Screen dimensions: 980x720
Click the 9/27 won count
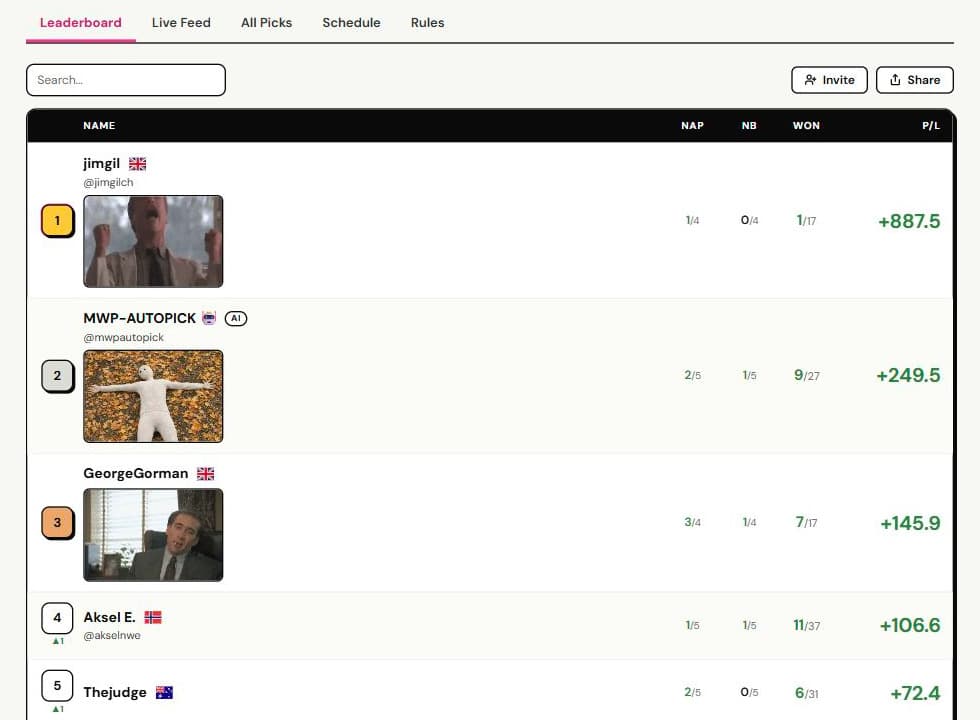(x=806, y=375)
